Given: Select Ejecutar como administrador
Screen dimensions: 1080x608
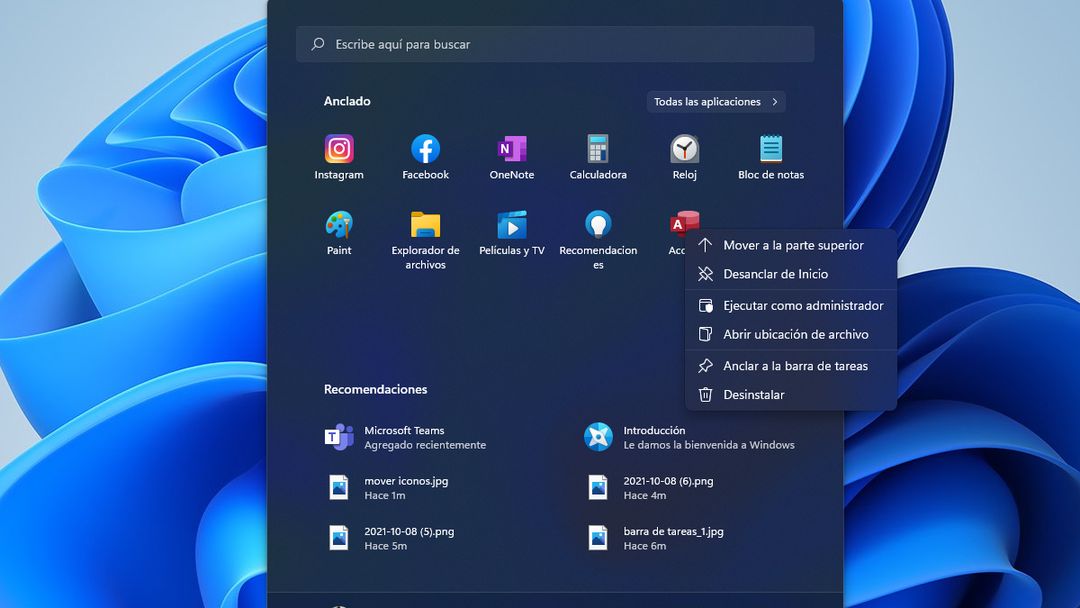Looking at the screenshot, I should (803, 305).
